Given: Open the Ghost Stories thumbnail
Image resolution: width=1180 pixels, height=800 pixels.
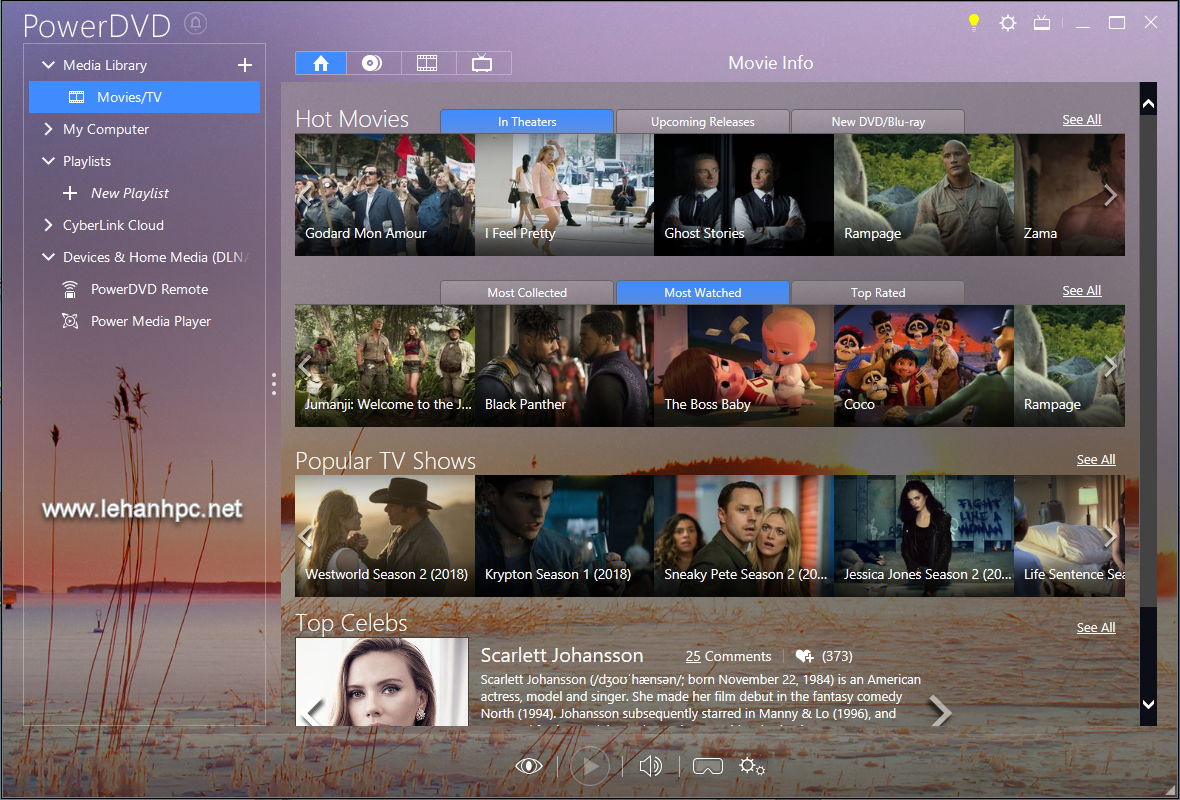Looking at the screenshot, I should click(744, 195).
